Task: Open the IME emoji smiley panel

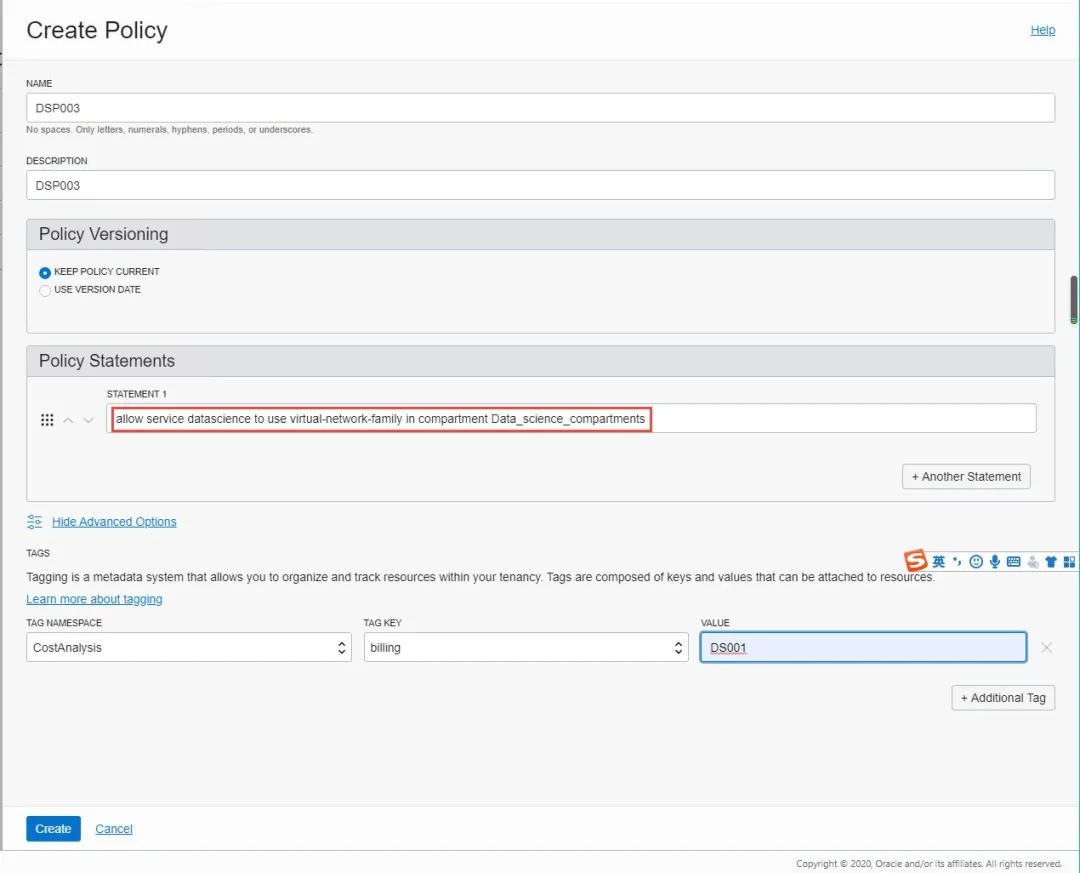Action: point(976,562)
